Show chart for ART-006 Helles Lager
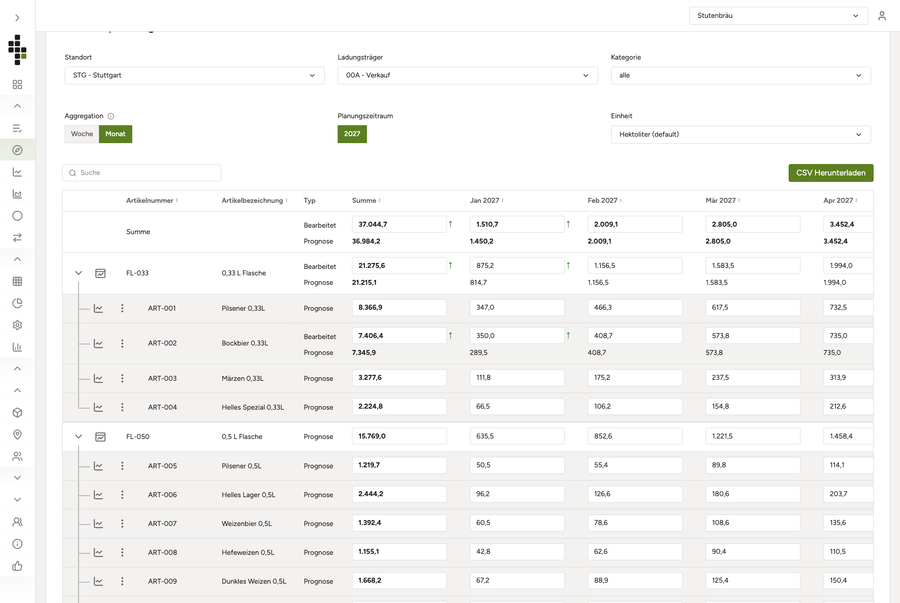The height and width of the screenshot is (603, 900). [98, 495]
